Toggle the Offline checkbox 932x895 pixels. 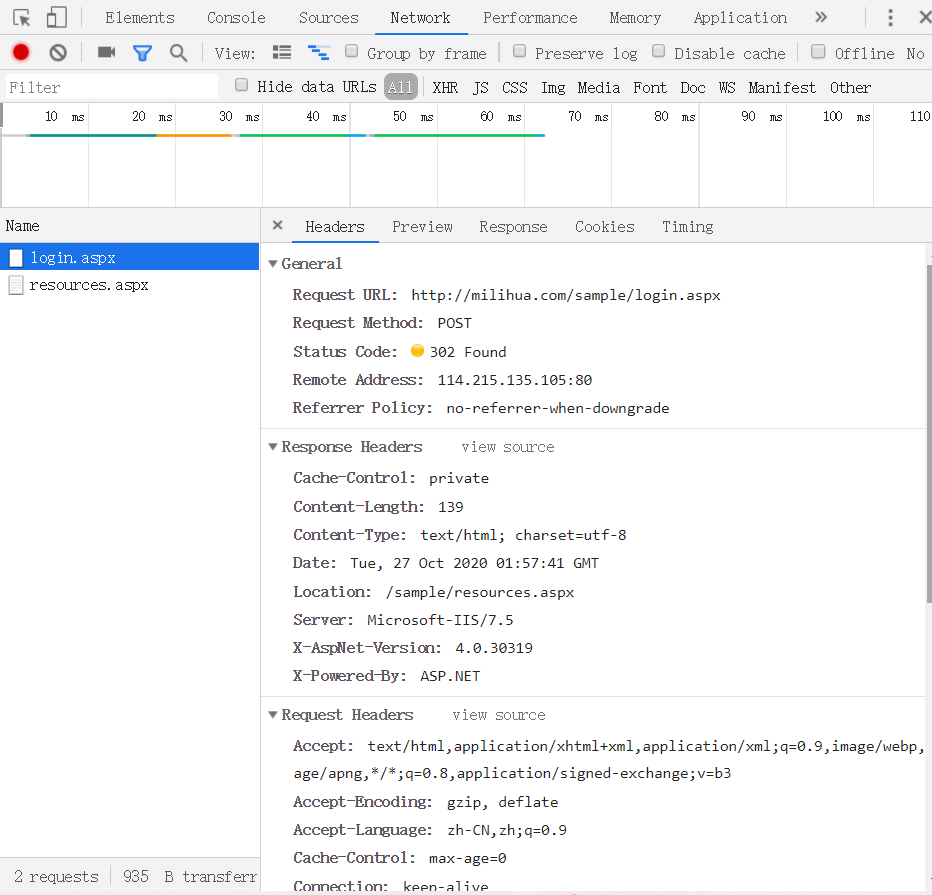tap(818, 52)
